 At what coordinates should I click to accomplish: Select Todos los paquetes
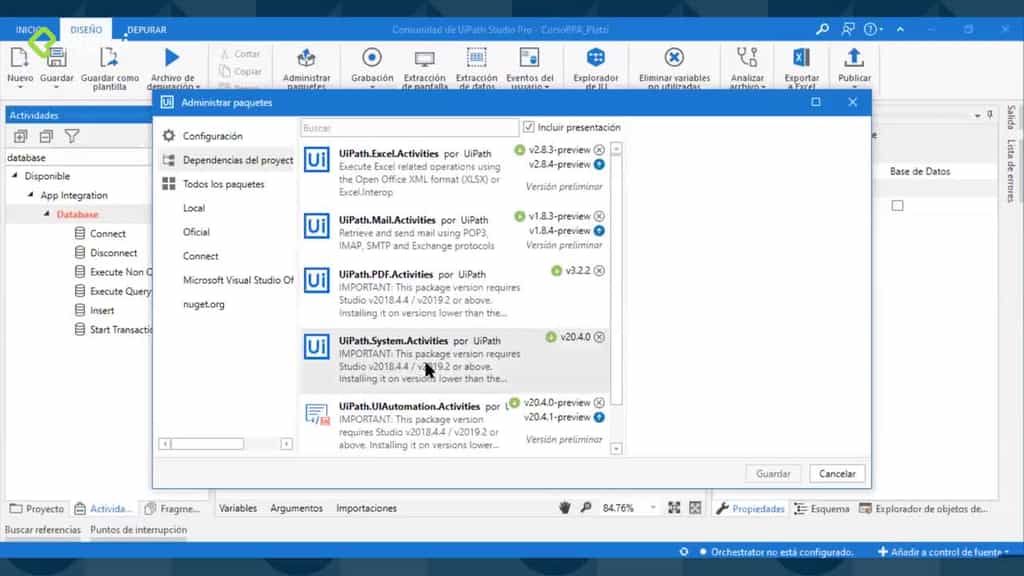[223, 184]
